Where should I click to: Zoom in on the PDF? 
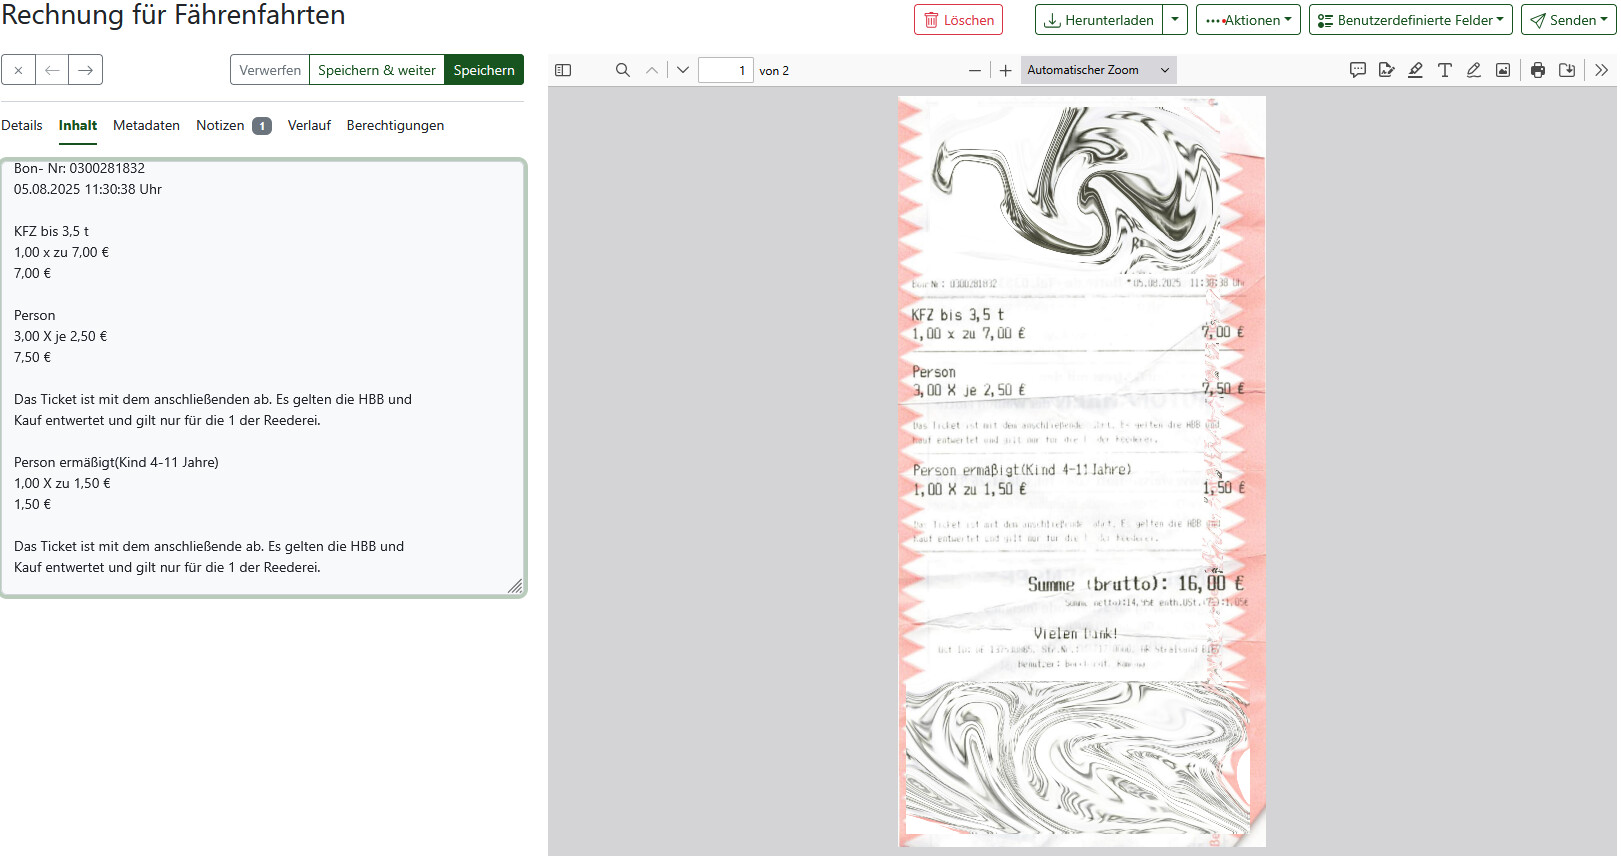[x=1005, y=70]
